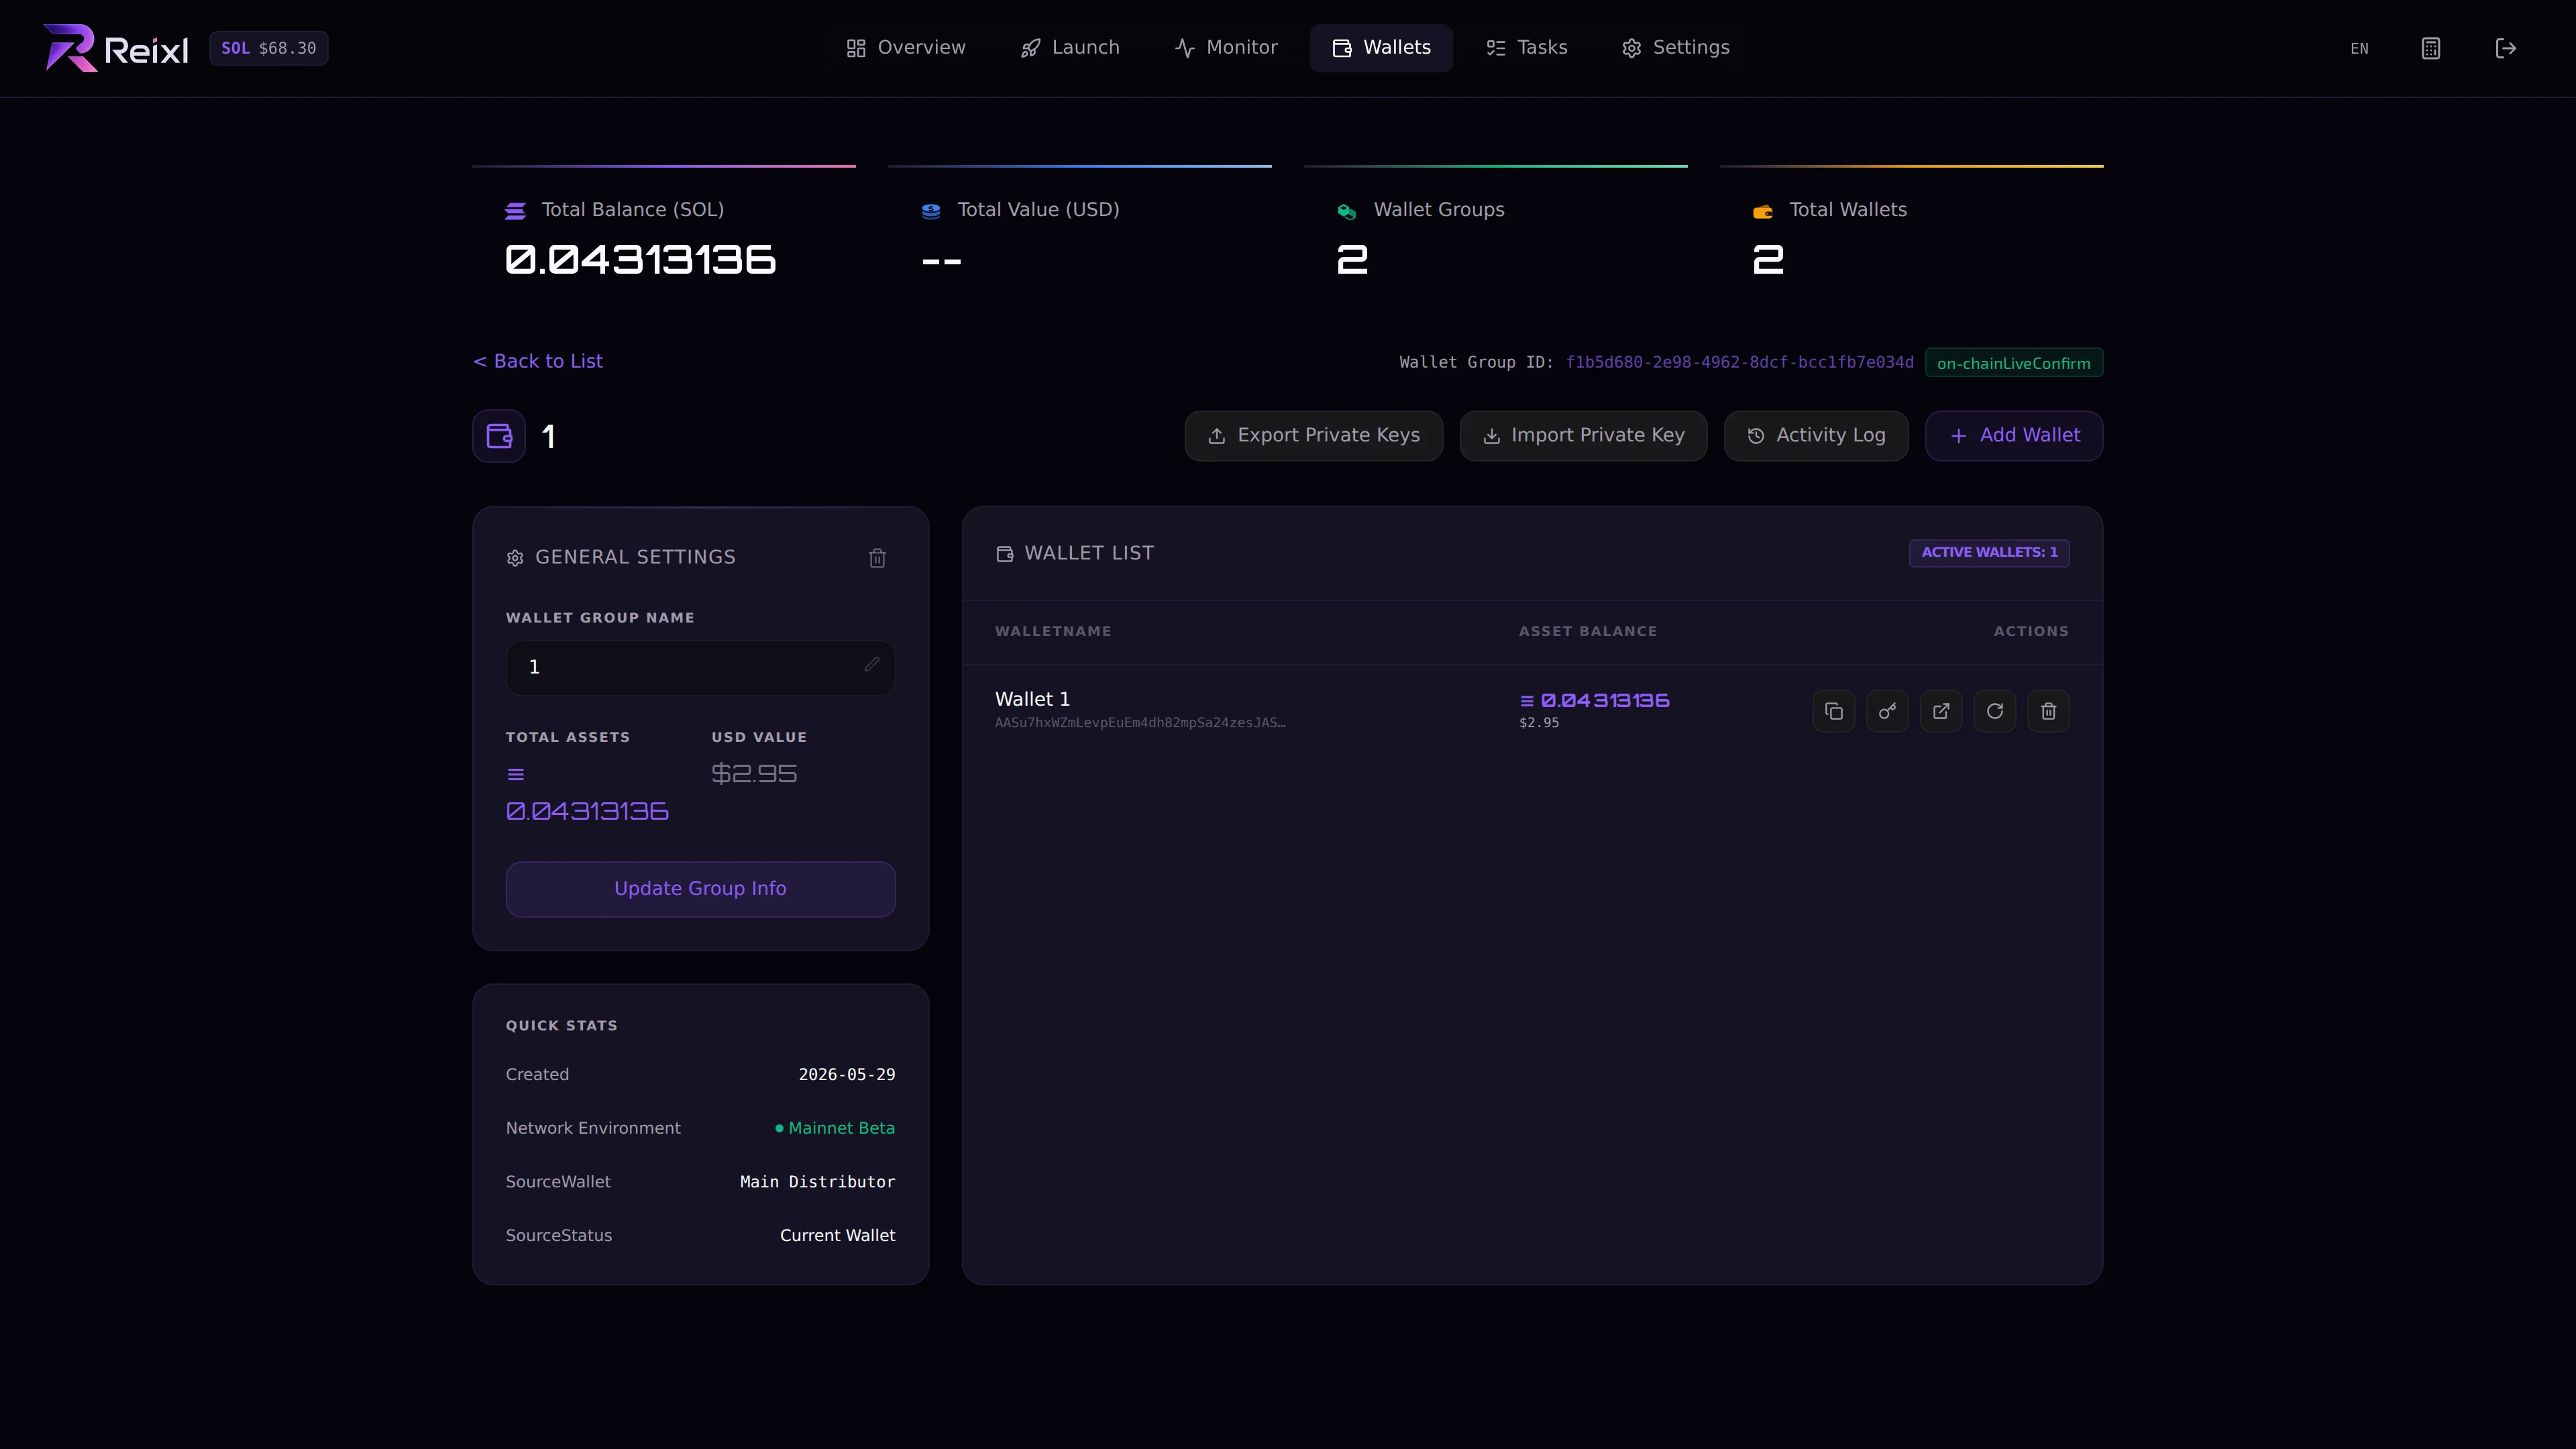Click the logout icon
This screenshot has height=1449, width=2576.
pos(2506,48)
